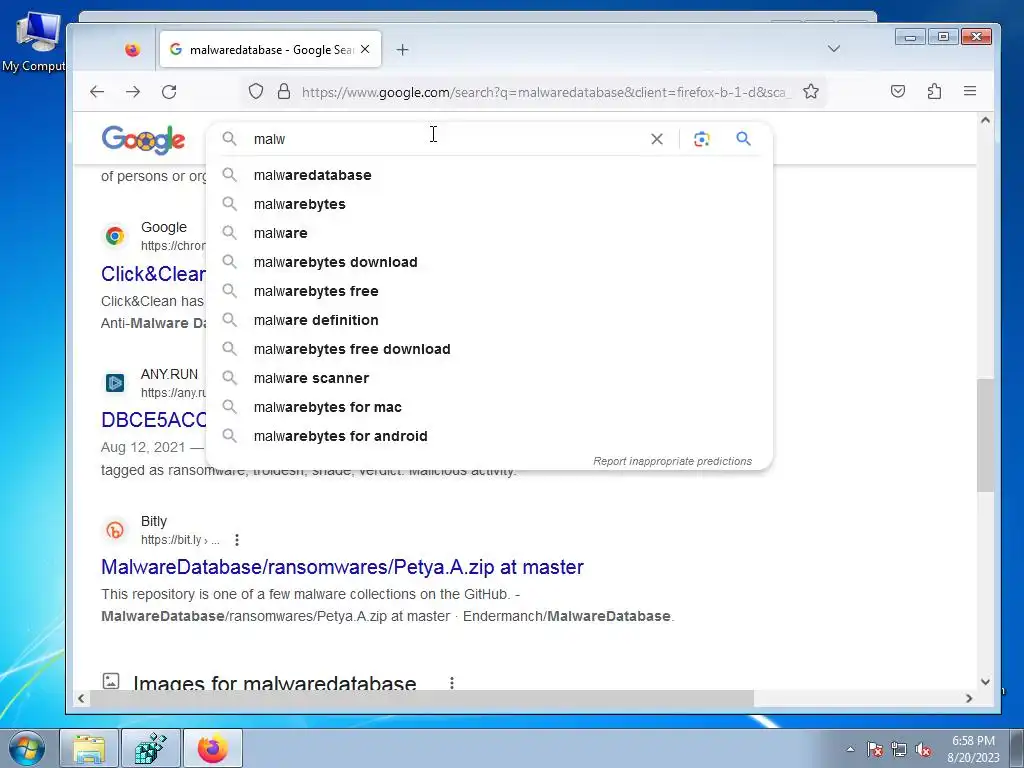Click 'Report inappropriate predictions' link
Viewport: 1024px width, 768px height.
pos(672,461)
